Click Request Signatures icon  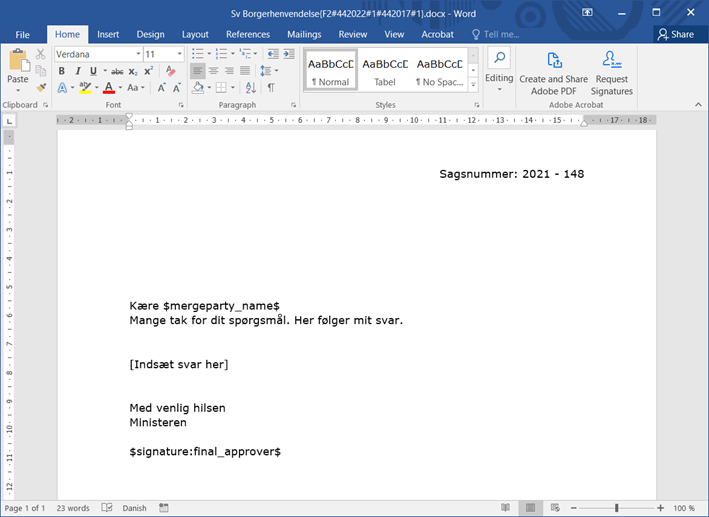(612, 72)
